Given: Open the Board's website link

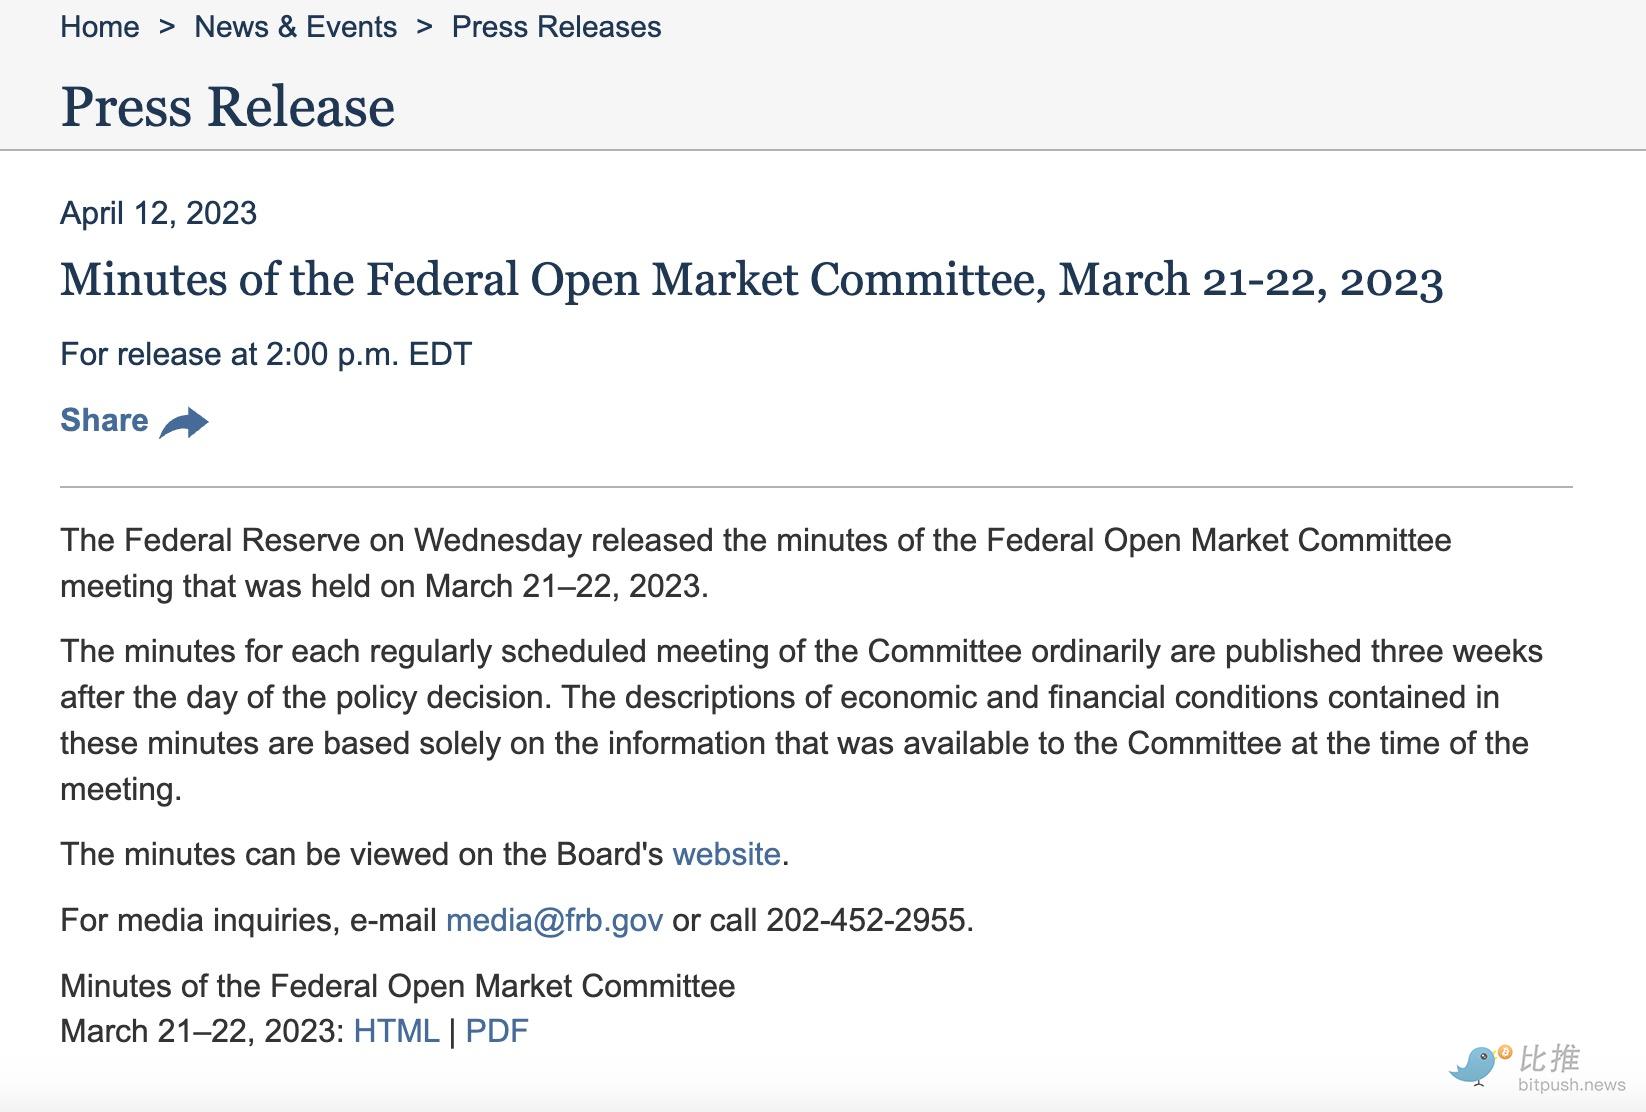Looking at the screenshot, I should tap(726, 854).
